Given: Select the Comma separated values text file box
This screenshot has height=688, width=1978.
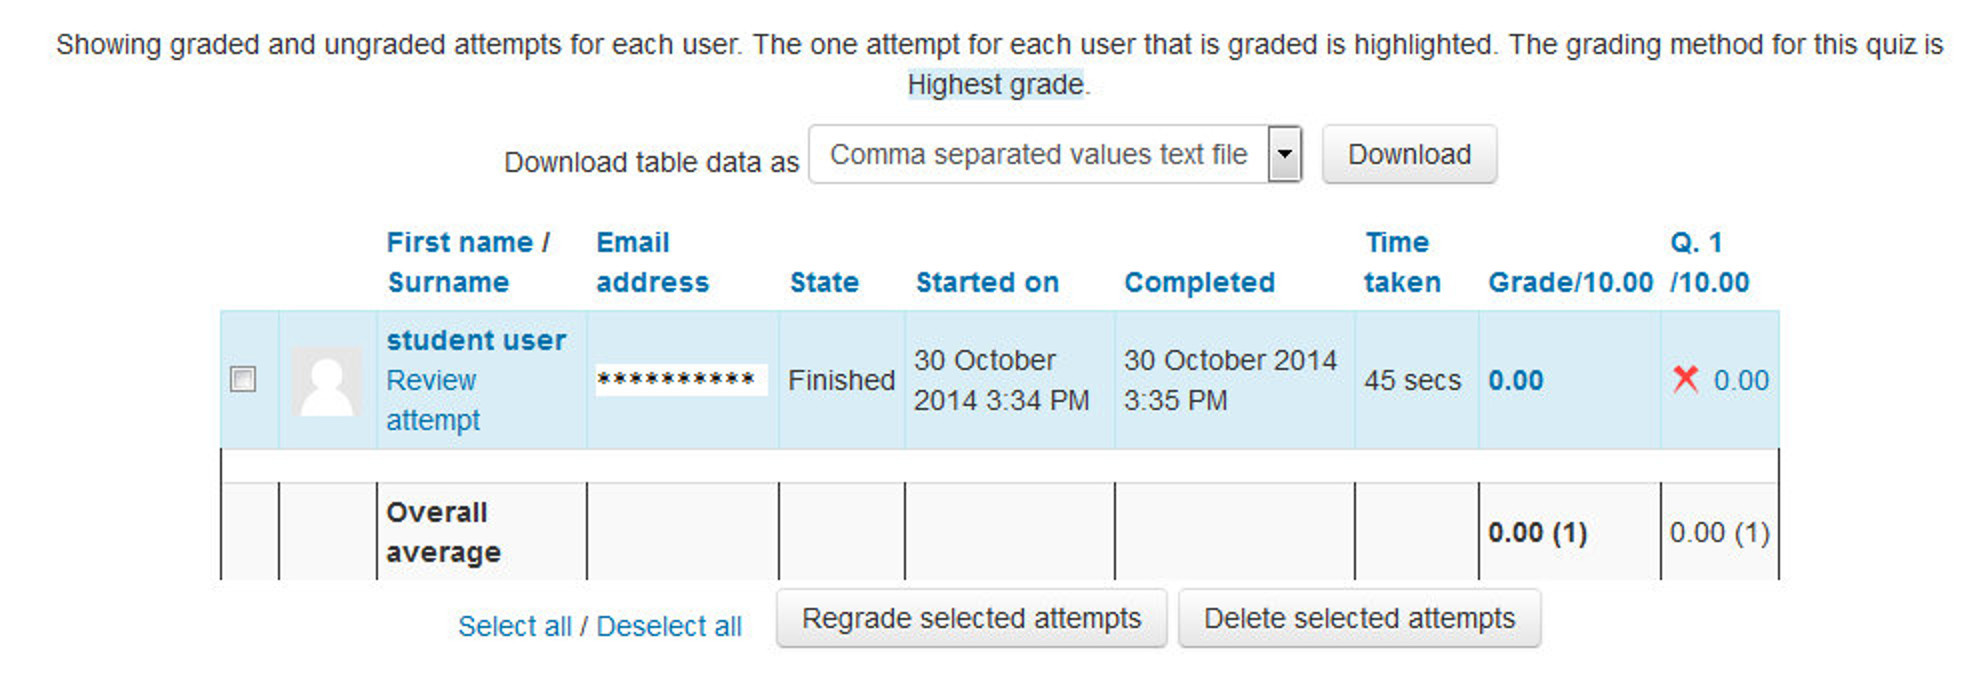Looking at the screenshot, I should pyautogui.click(x=1038, y=155).
